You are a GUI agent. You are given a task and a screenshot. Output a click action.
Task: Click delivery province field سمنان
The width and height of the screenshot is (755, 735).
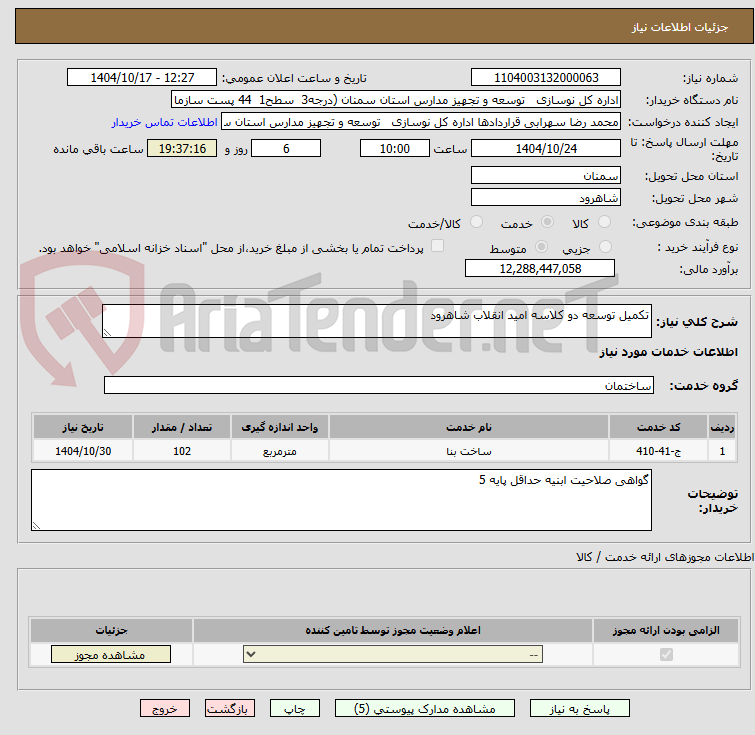(546, 176)
